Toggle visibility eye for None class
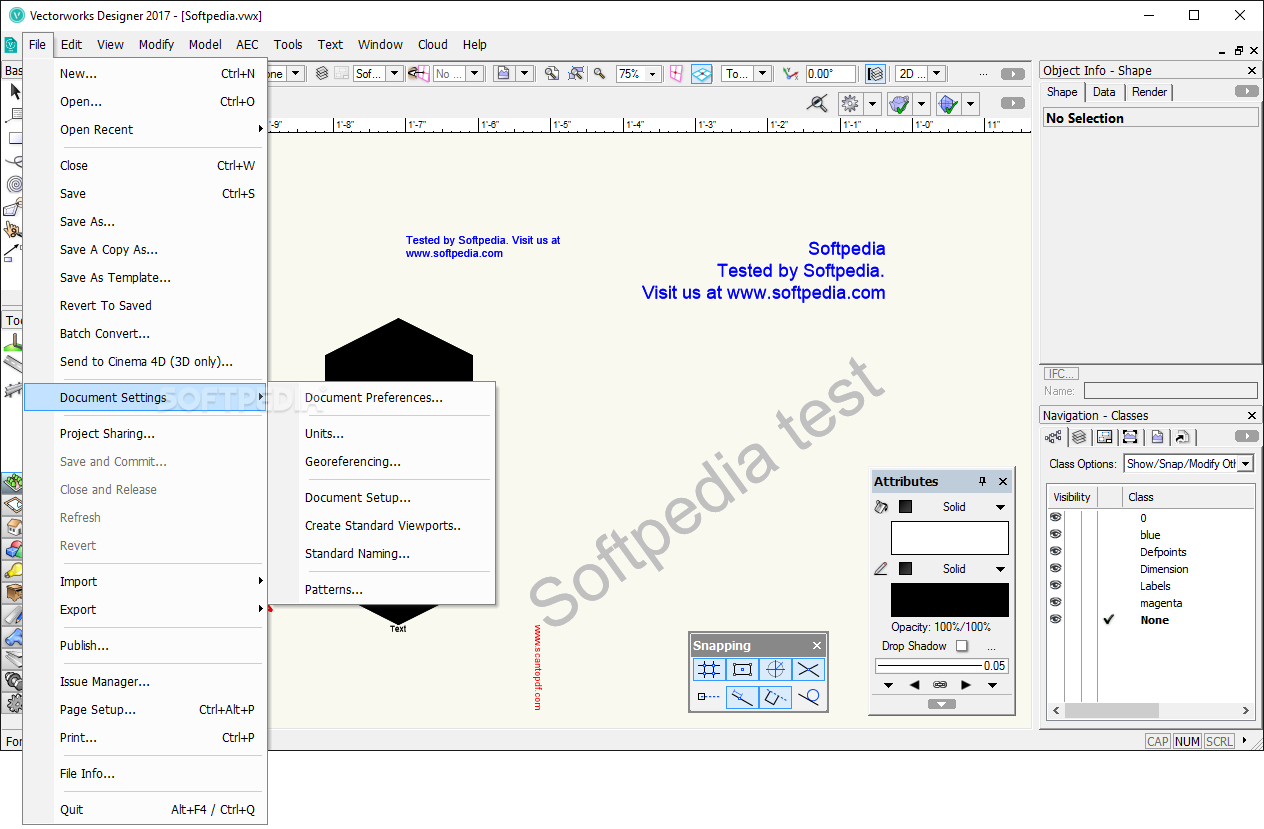 coord(1055,620)
